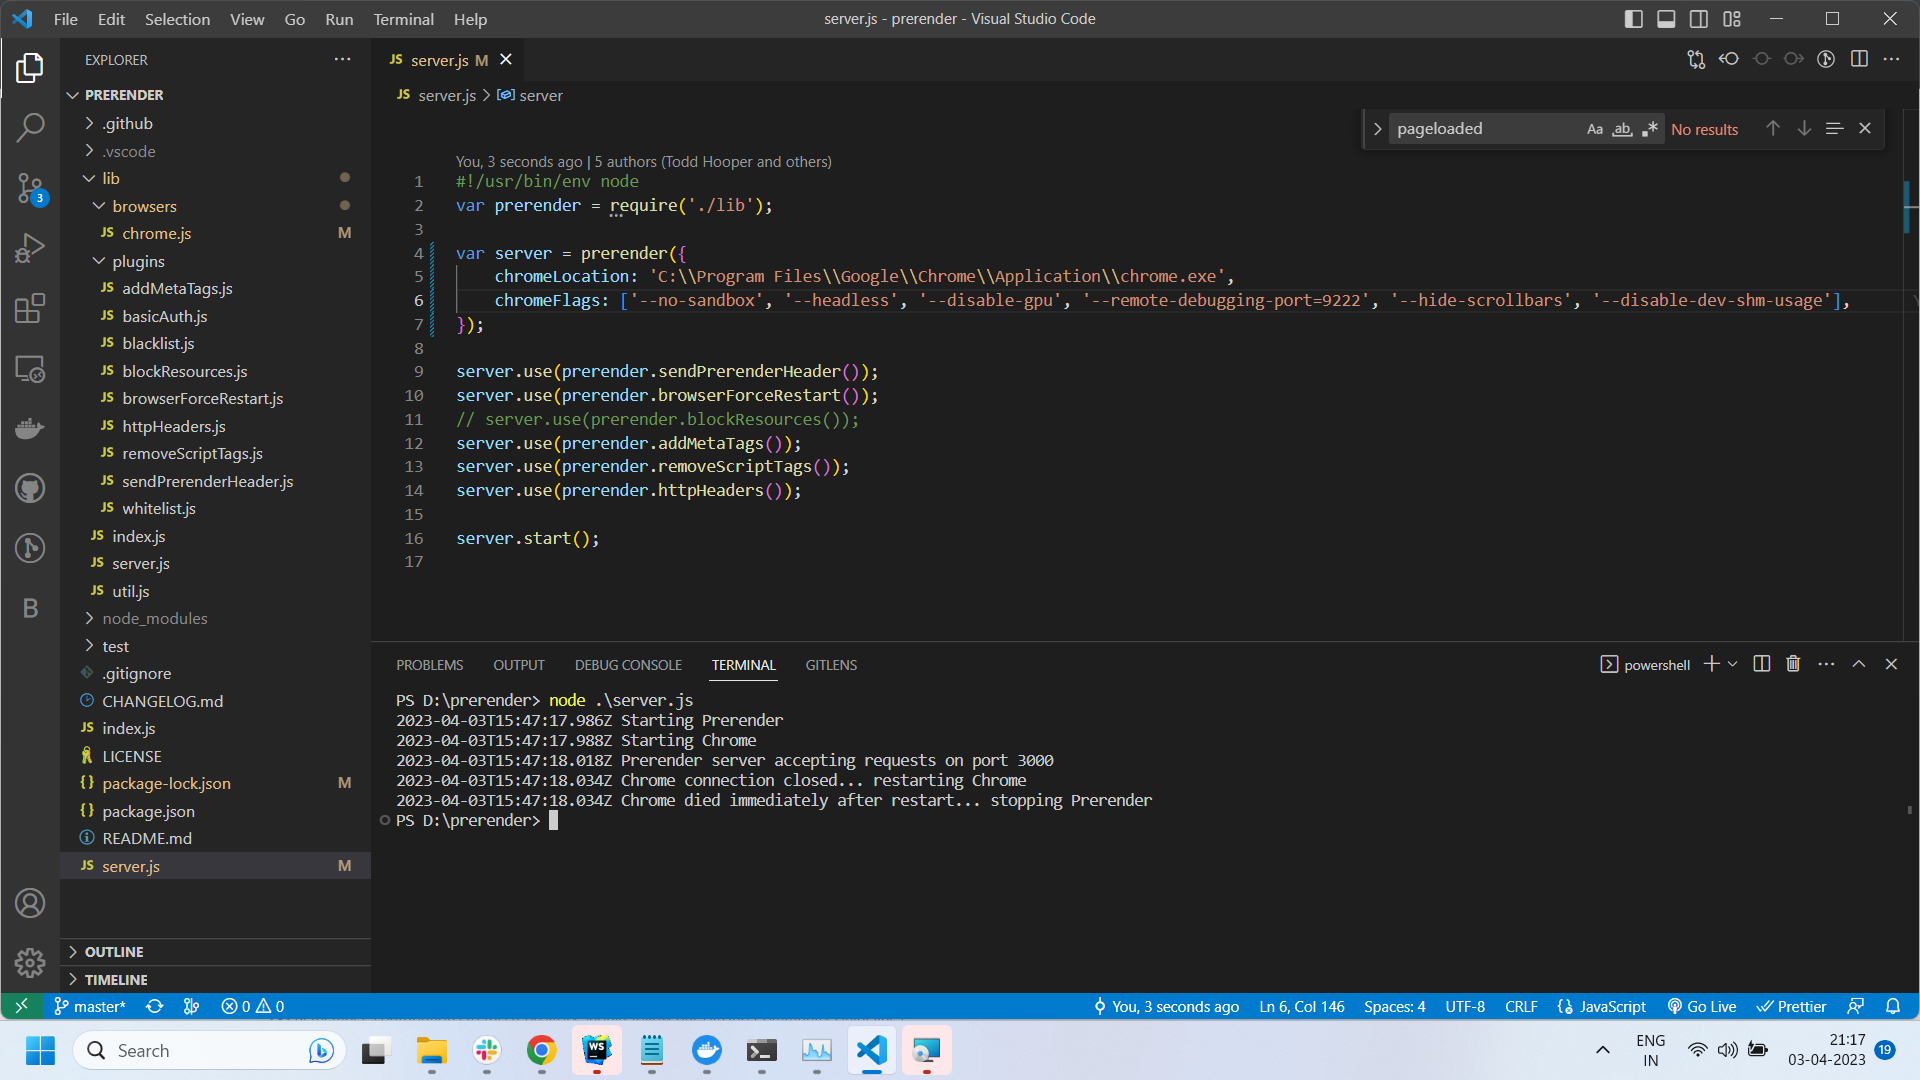The width and height of the screenshot is (1920, 1080).
Task: Close the find widget
Action: click(x=1865, y=128)
